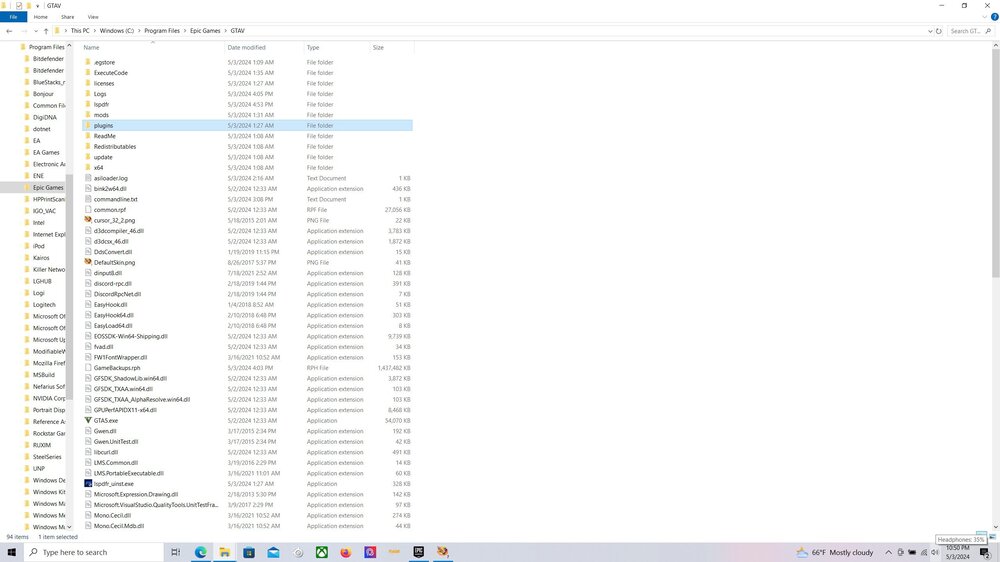Select 'Windows (C:)' in the address breadcrumb
The width and height of the screenshot is (1000, 562).
[117, 31]
